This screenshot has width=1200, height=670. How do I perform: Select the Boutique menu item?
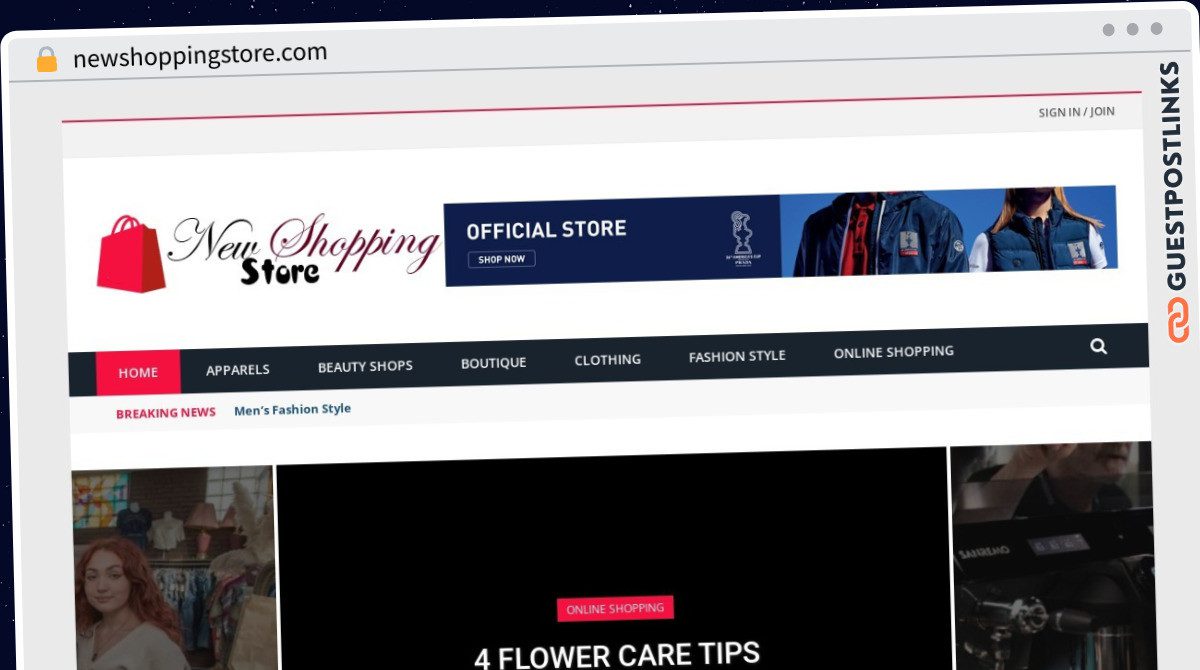pyautogui.click(x=493, y=363)
